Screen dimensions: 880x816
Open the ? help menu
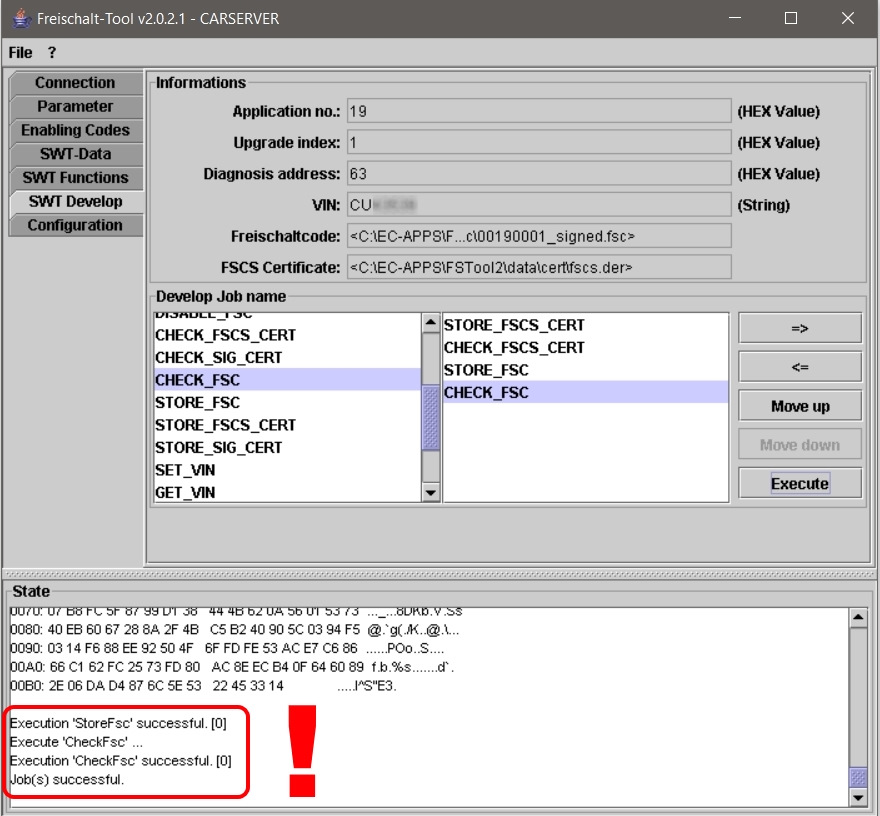click(52, 53)
